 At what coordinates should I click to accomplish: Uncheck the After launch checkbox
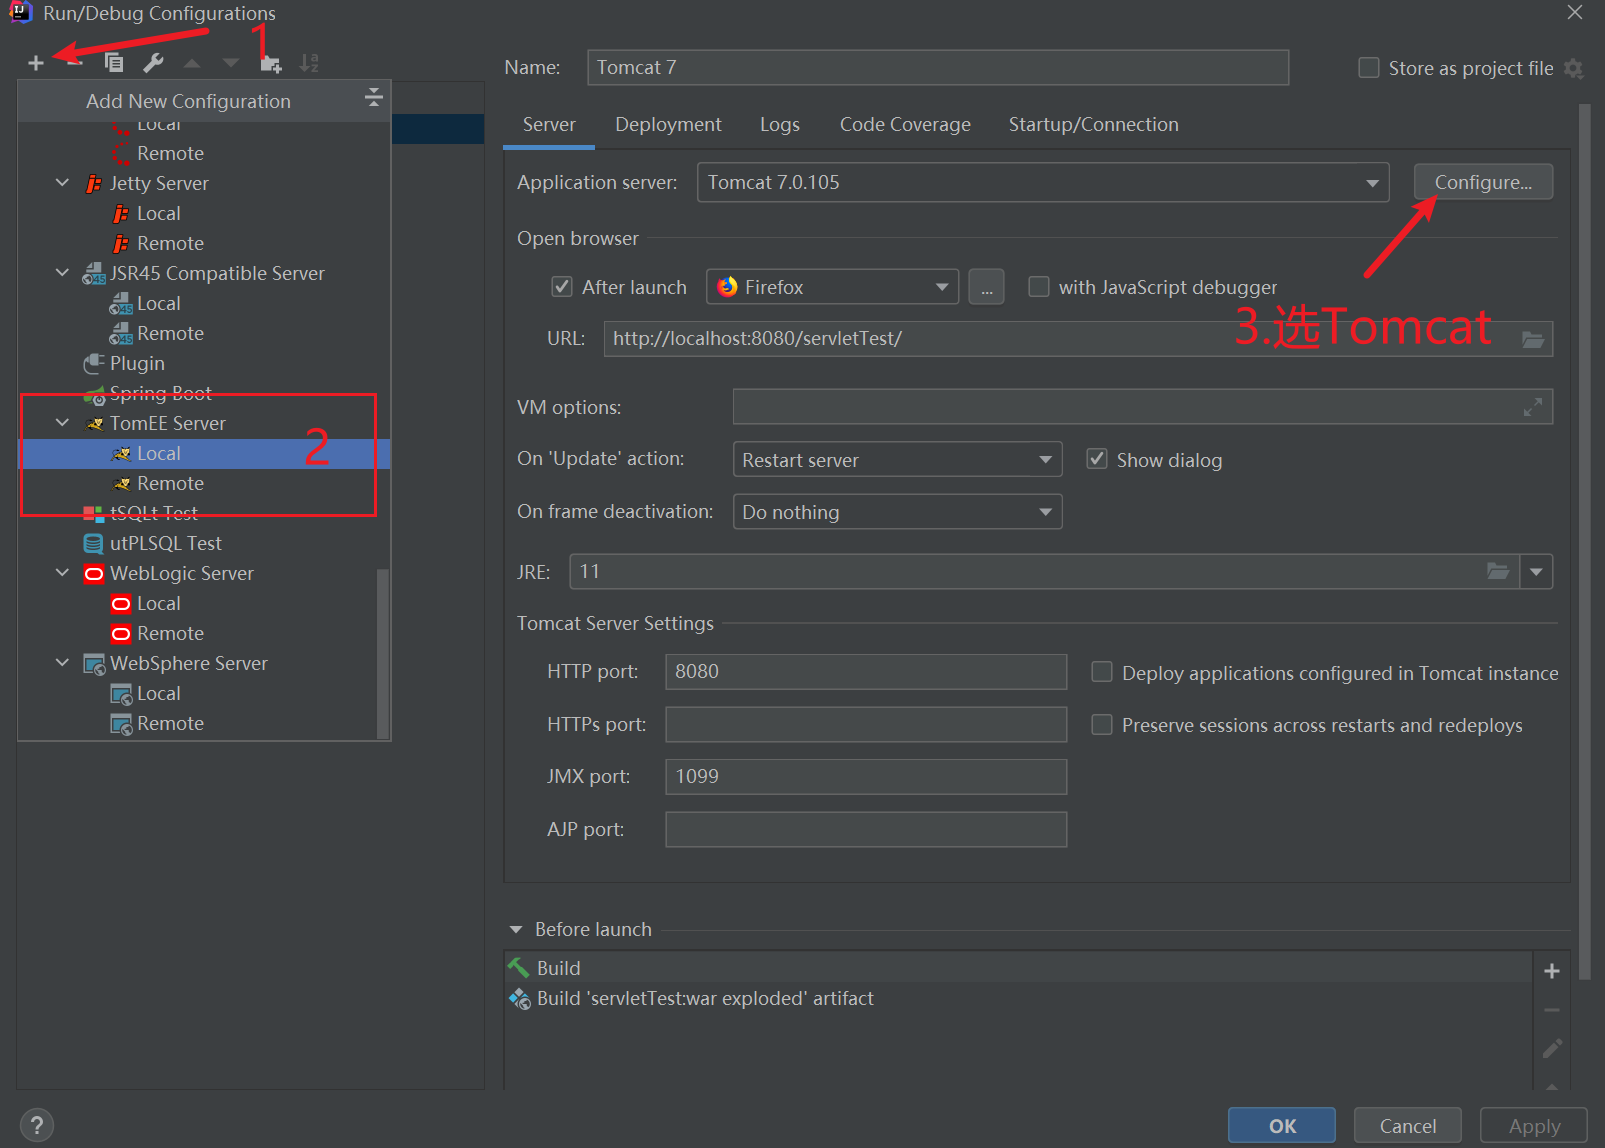(x=562, y=287)
